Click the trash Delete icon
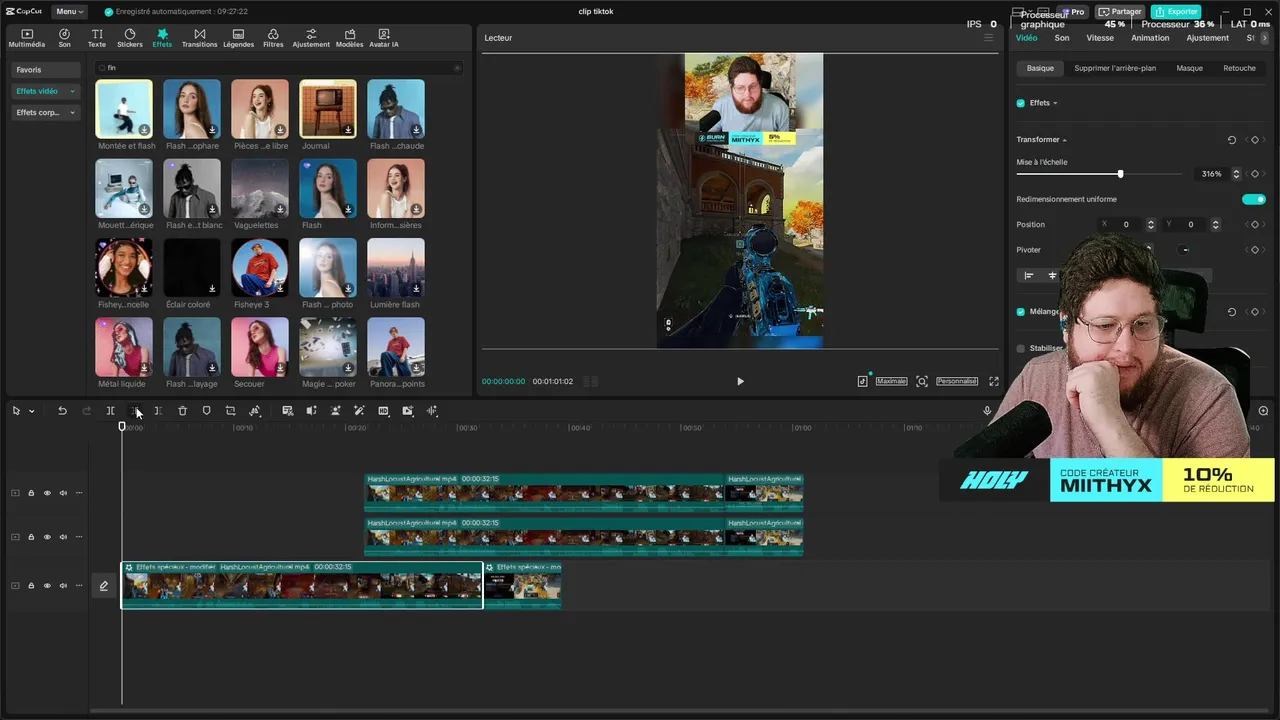This screenshot has width=1280, height=720. [182, 411]
